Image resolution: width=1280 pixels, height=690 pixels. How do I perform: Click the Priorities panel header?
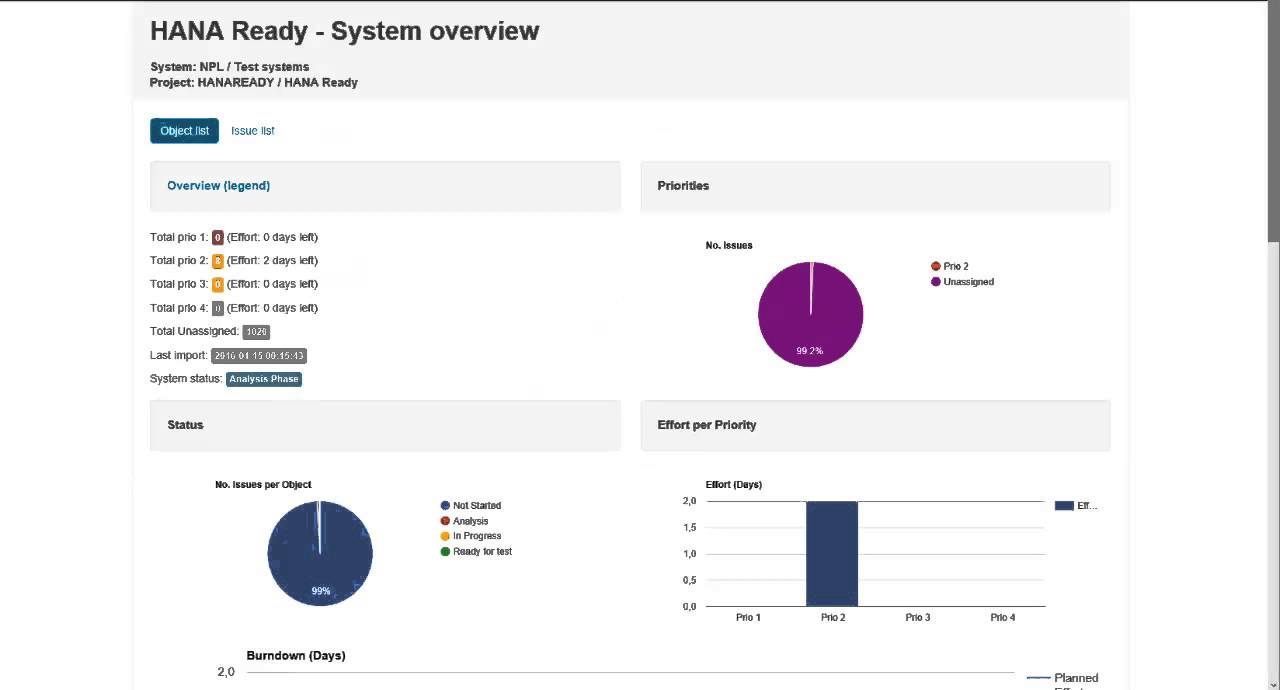(875, 186)
